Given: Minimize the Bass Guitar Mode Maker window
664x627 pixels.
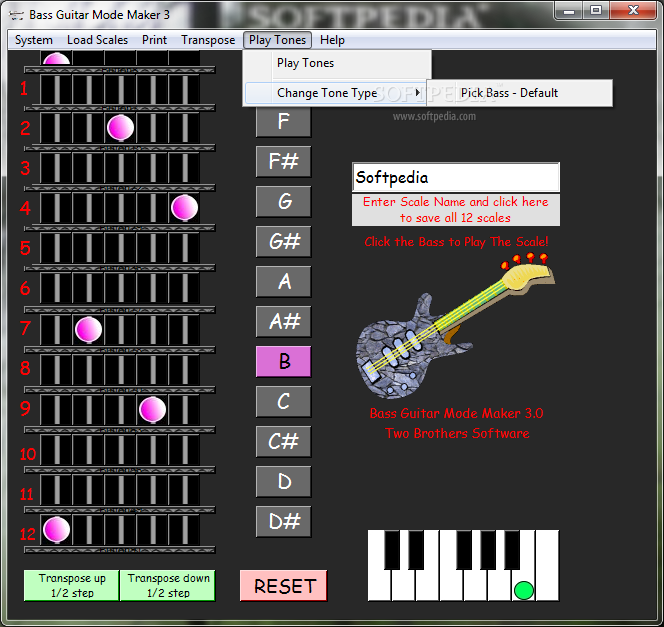Looking at the screenshot, I should click(569, 11).
